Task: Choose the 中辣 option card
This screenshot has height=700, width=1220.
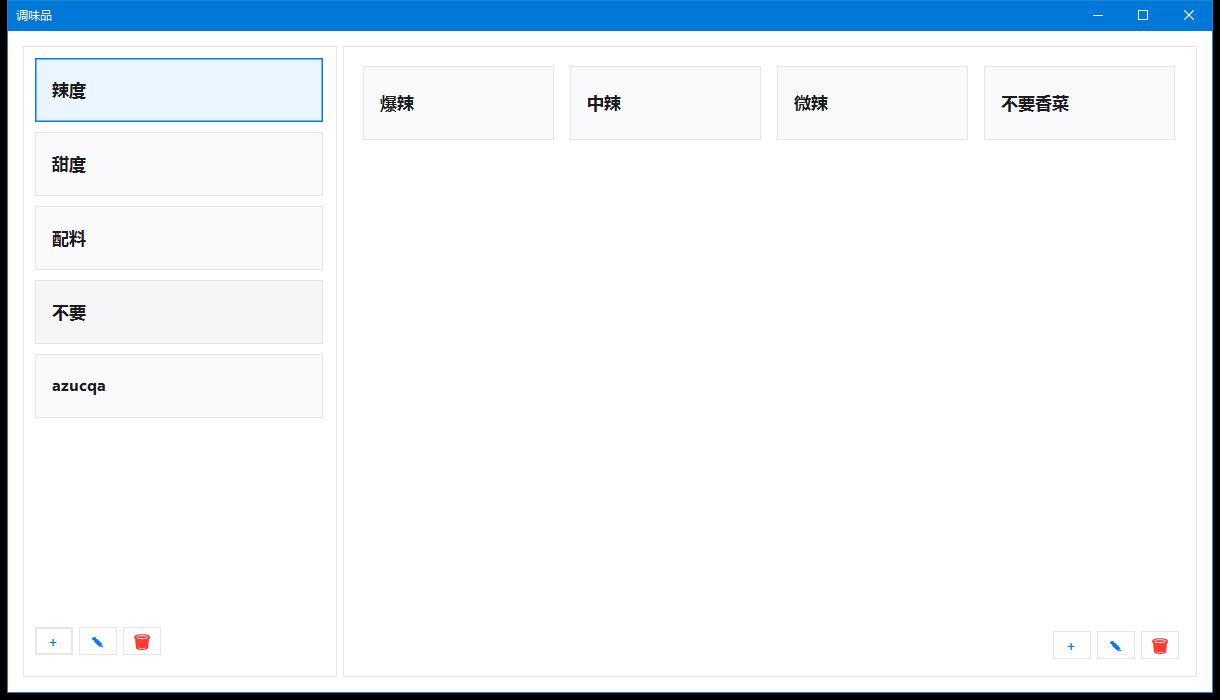Action: point(665,103)
